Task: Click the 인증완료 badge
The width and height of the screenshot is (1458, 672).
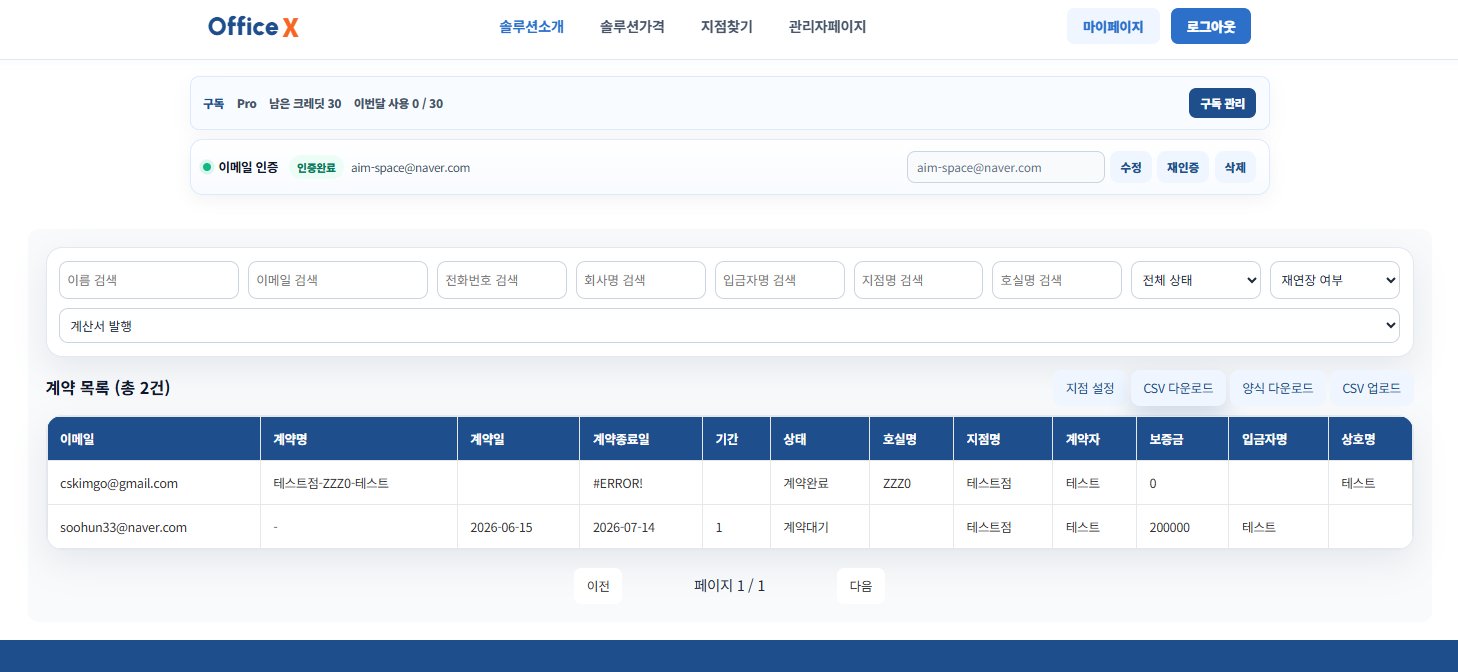Action: 316,167
